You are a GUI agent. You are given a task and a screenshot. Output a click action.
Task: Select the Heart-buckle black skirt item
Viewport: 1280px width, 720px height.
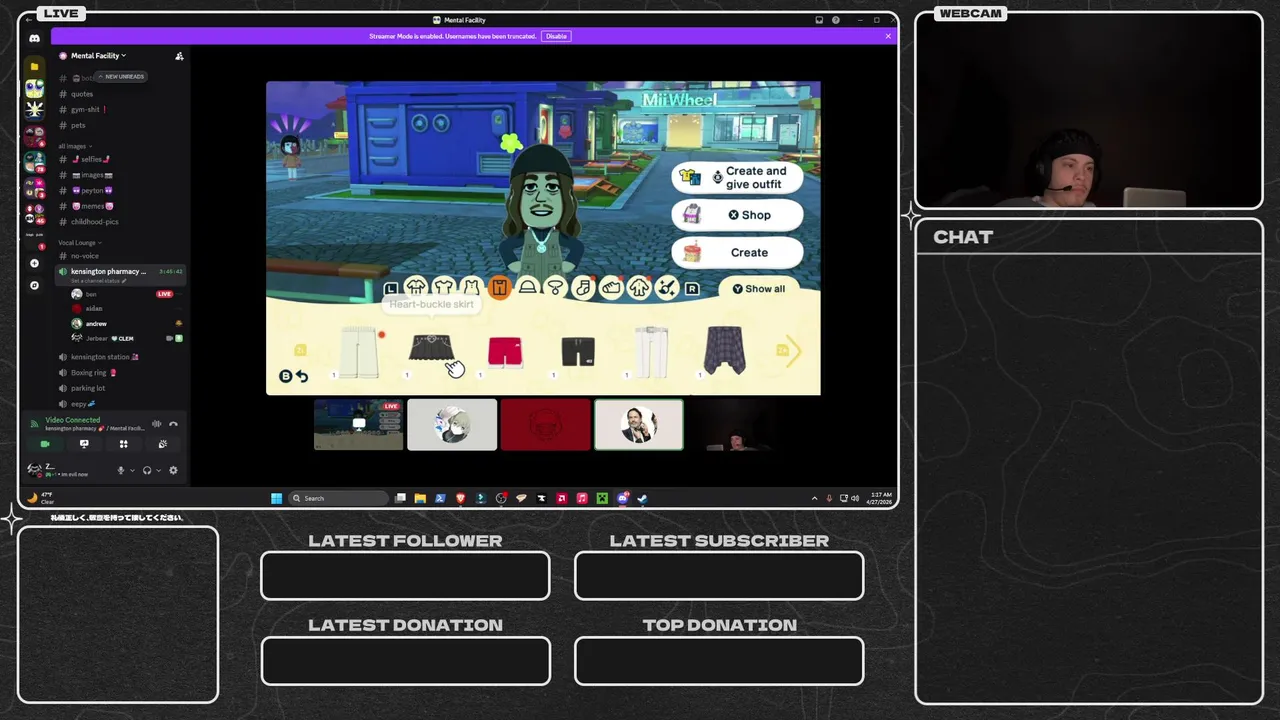click(431, 348)
